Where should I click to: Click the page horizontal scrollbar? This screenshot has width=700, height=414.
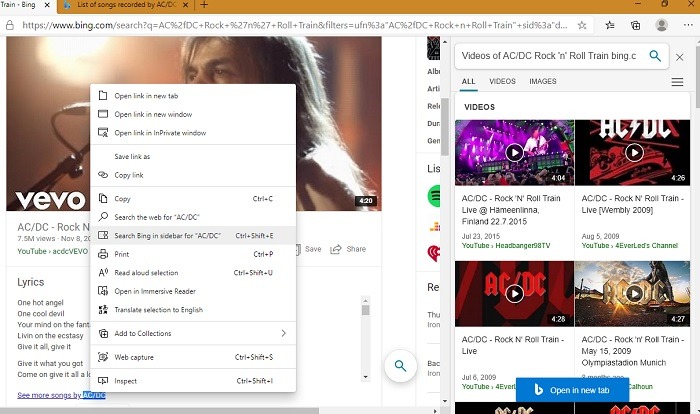[x=159, y=410]
